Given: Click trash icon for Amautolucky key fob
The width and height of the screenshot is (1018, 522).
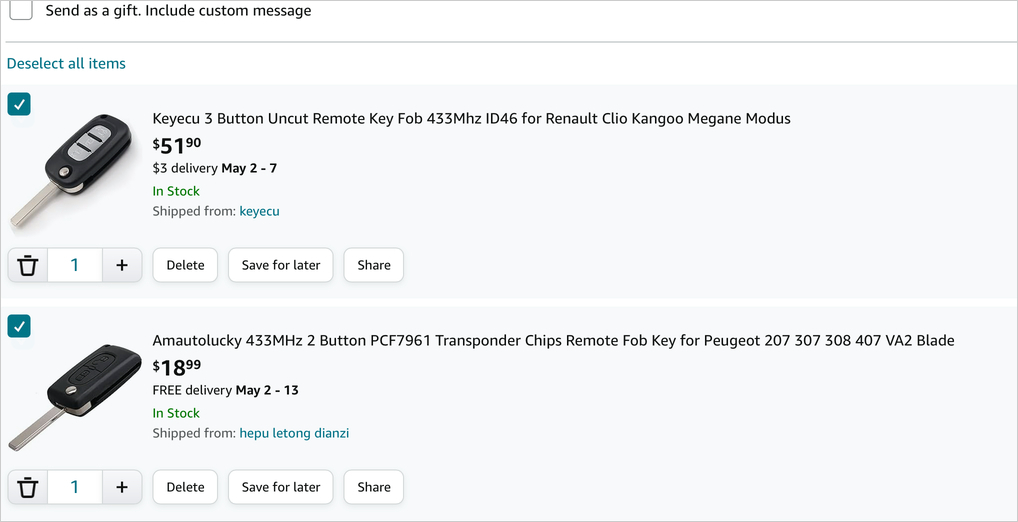Looking at the screenshot, I should [x=28, y=487].
